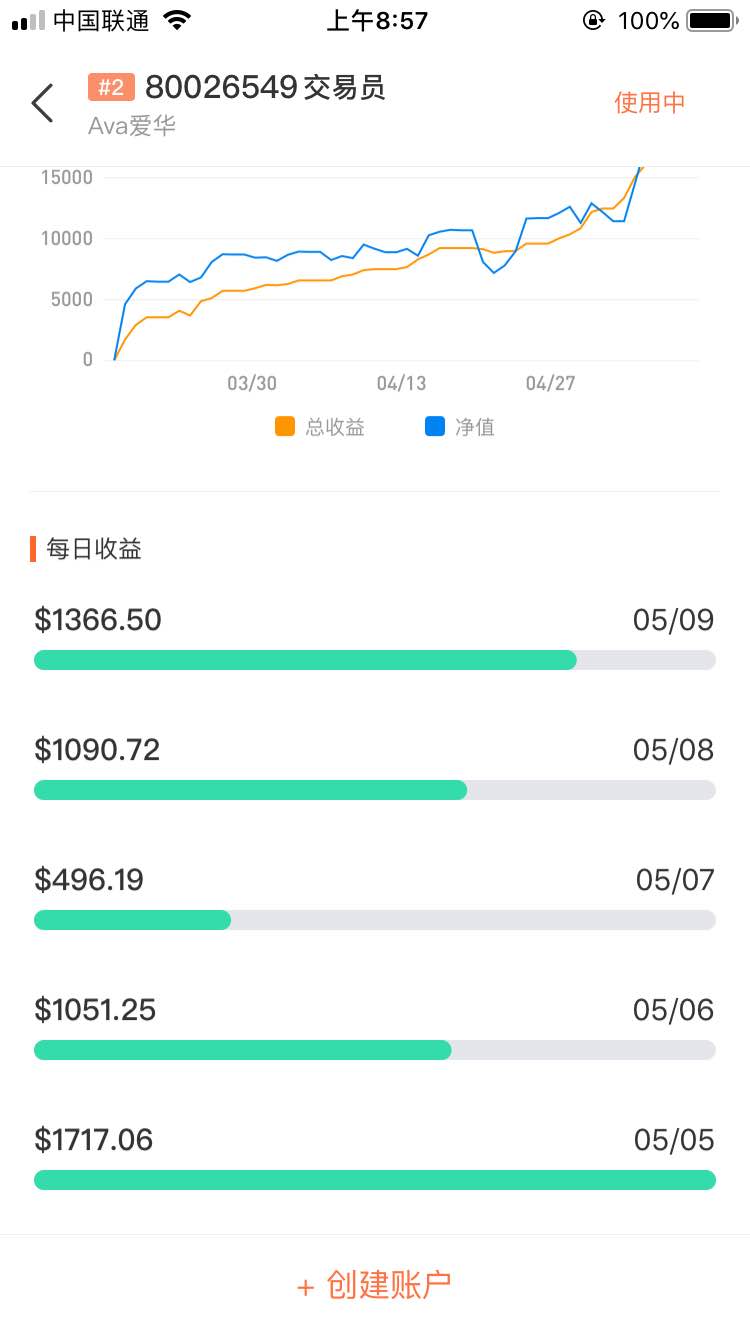This screenshot has width=750, height=1334.
Task: Tap the 使用中 status link
Action: click(x=650, y=103)
